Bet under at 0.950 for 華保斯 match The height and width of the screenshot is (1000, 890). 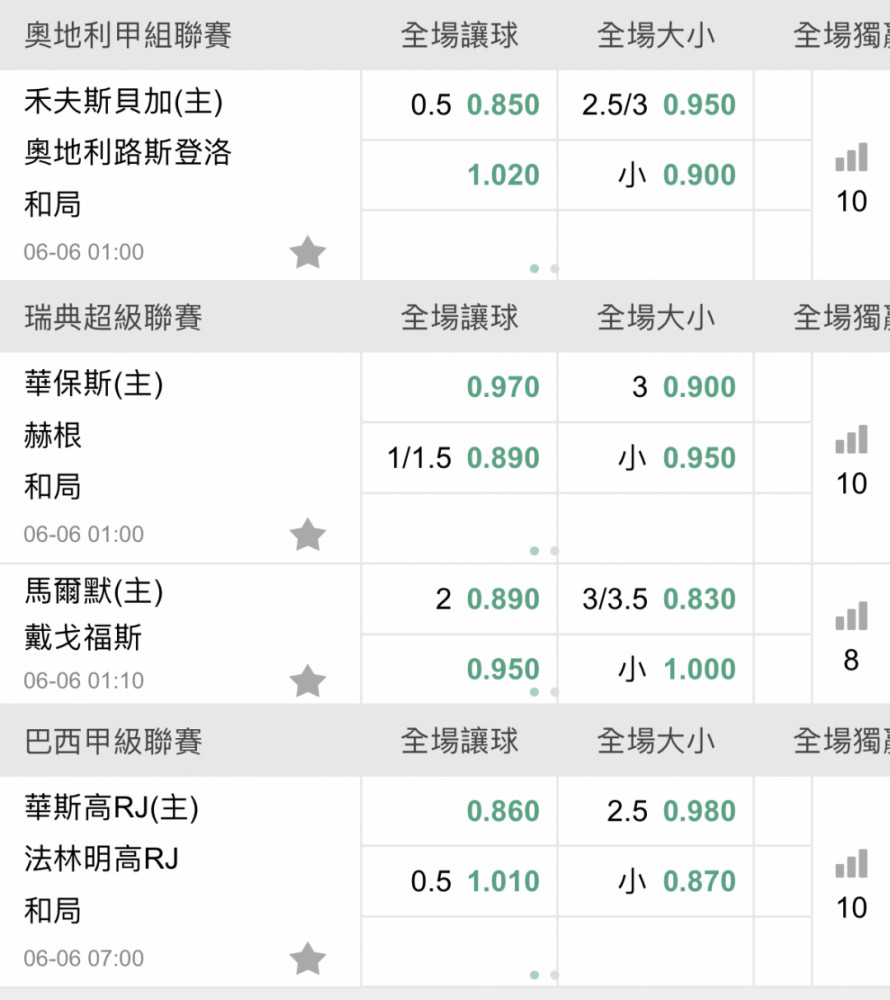tap(655, 458)
